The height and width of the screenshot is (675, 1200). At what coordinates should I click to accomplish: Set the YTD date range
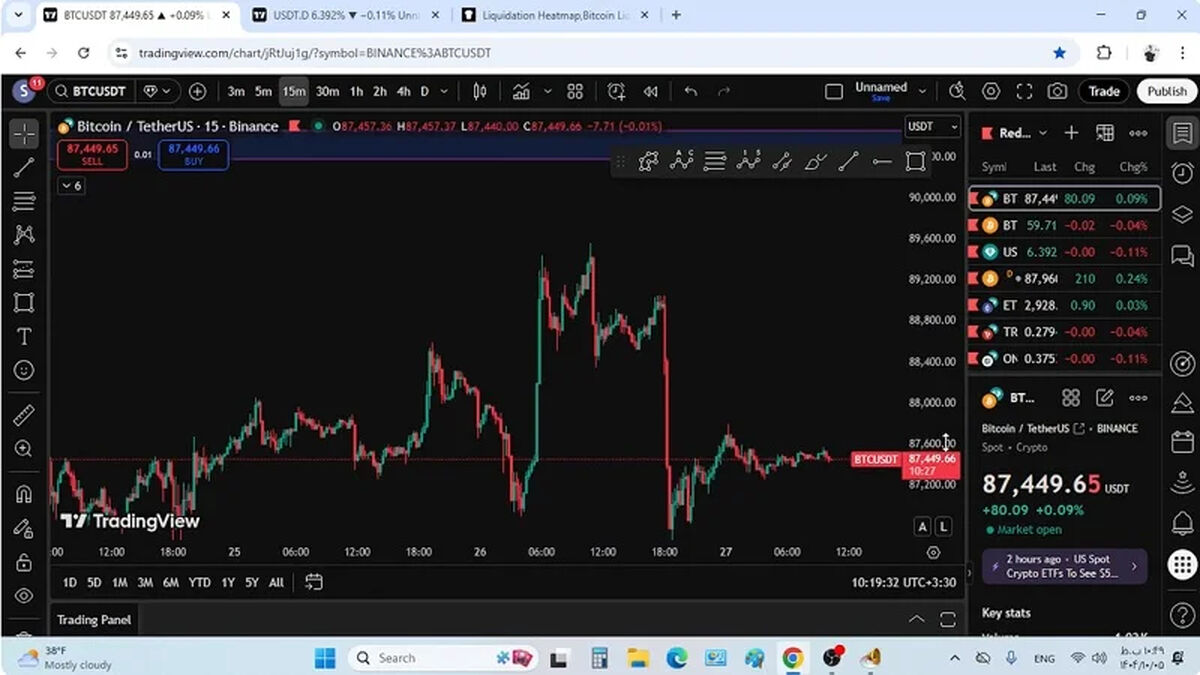coord(199,582)
